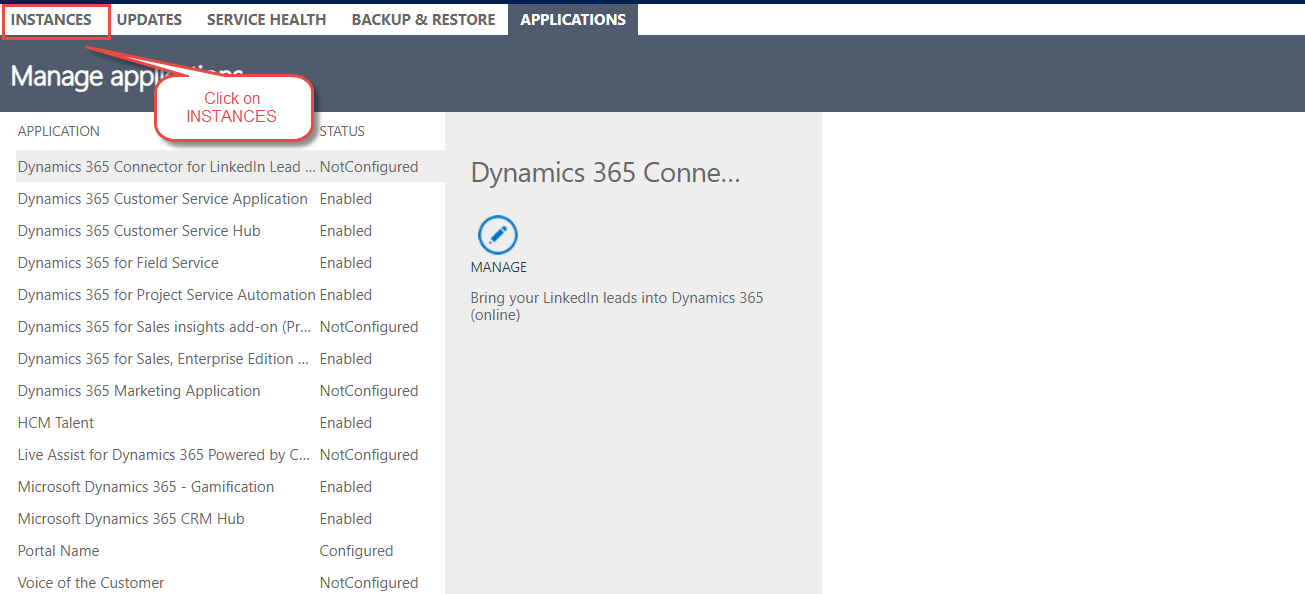Click Enabled status for HCM Talent
The width and height of the screenshot is (1305, 594).
coord(346,423)
